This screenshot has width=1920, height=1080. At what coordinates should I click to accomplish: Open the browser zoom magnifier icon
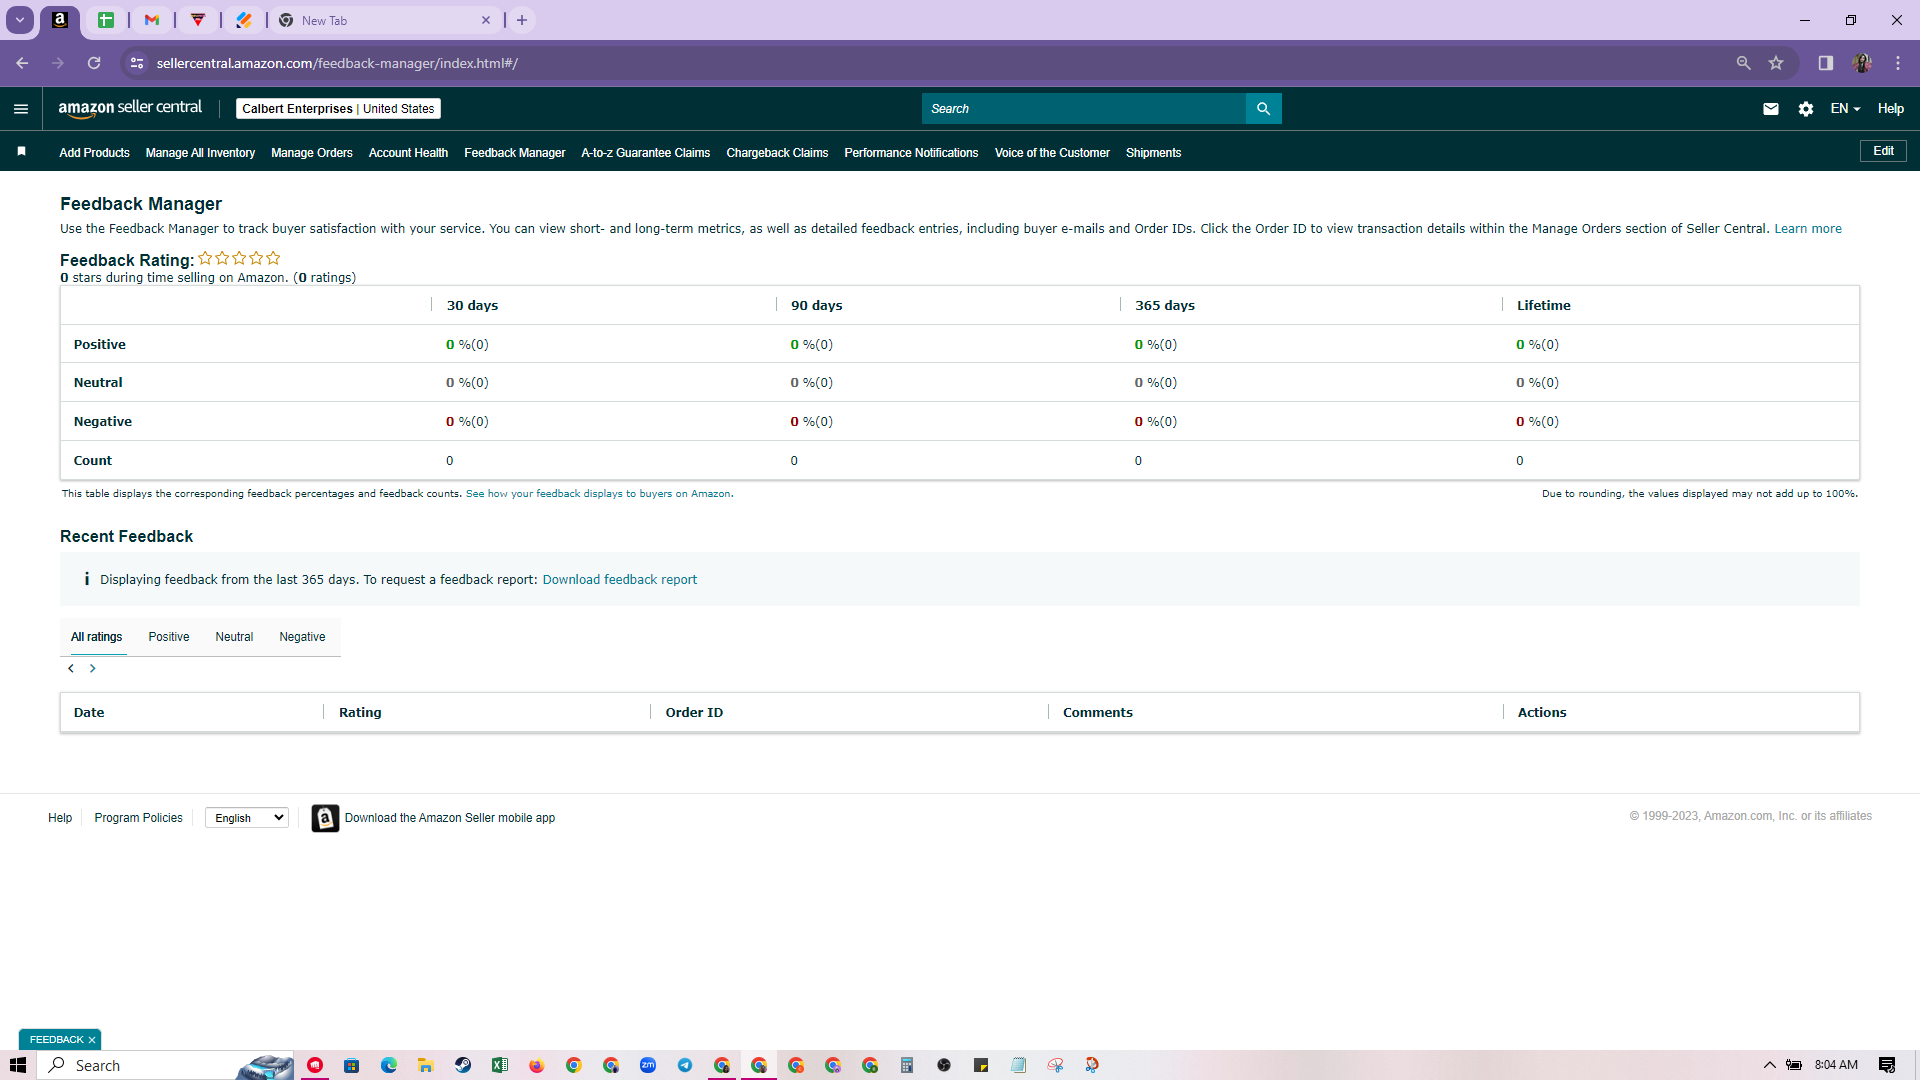1743,63
